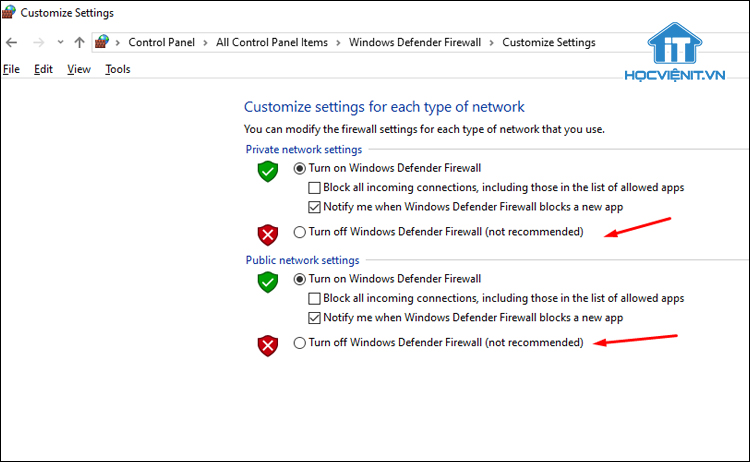Click the Customize settings for each type heading
The height and width of the screenshot is (462, 750).
coord(384,107)
